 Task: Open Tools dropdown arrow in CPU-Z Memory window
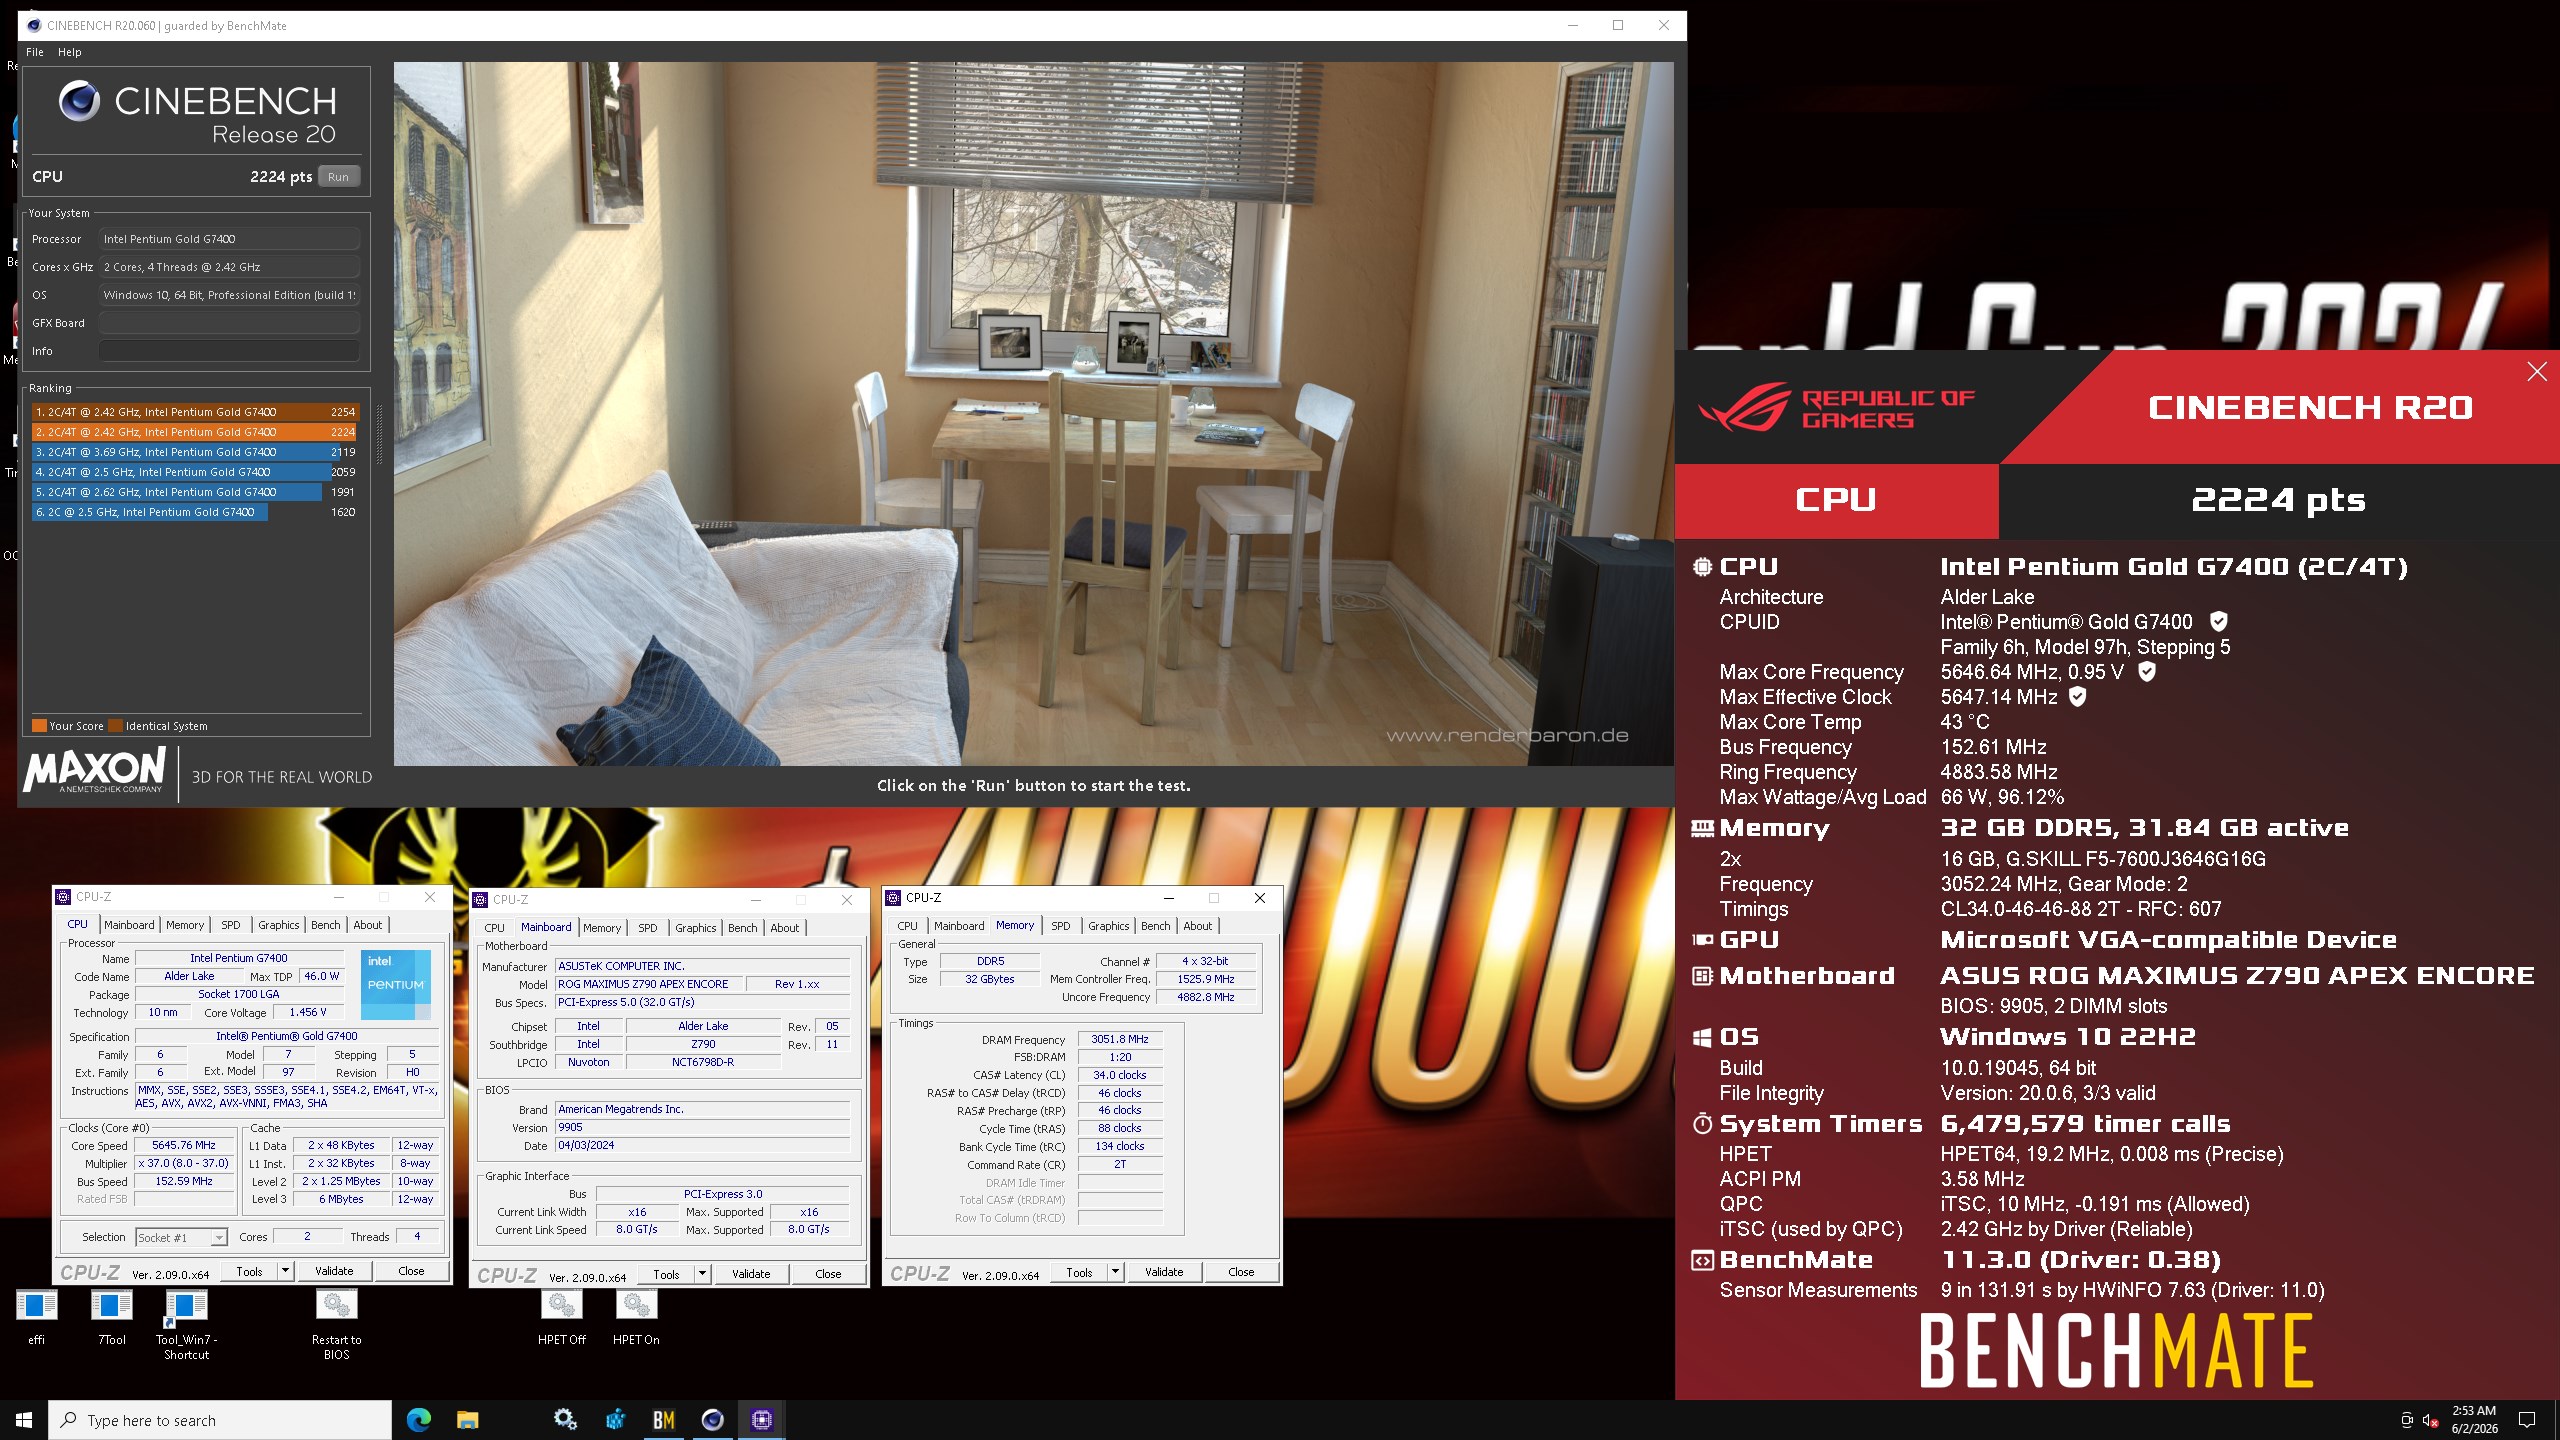[x=1115, y=1272]
